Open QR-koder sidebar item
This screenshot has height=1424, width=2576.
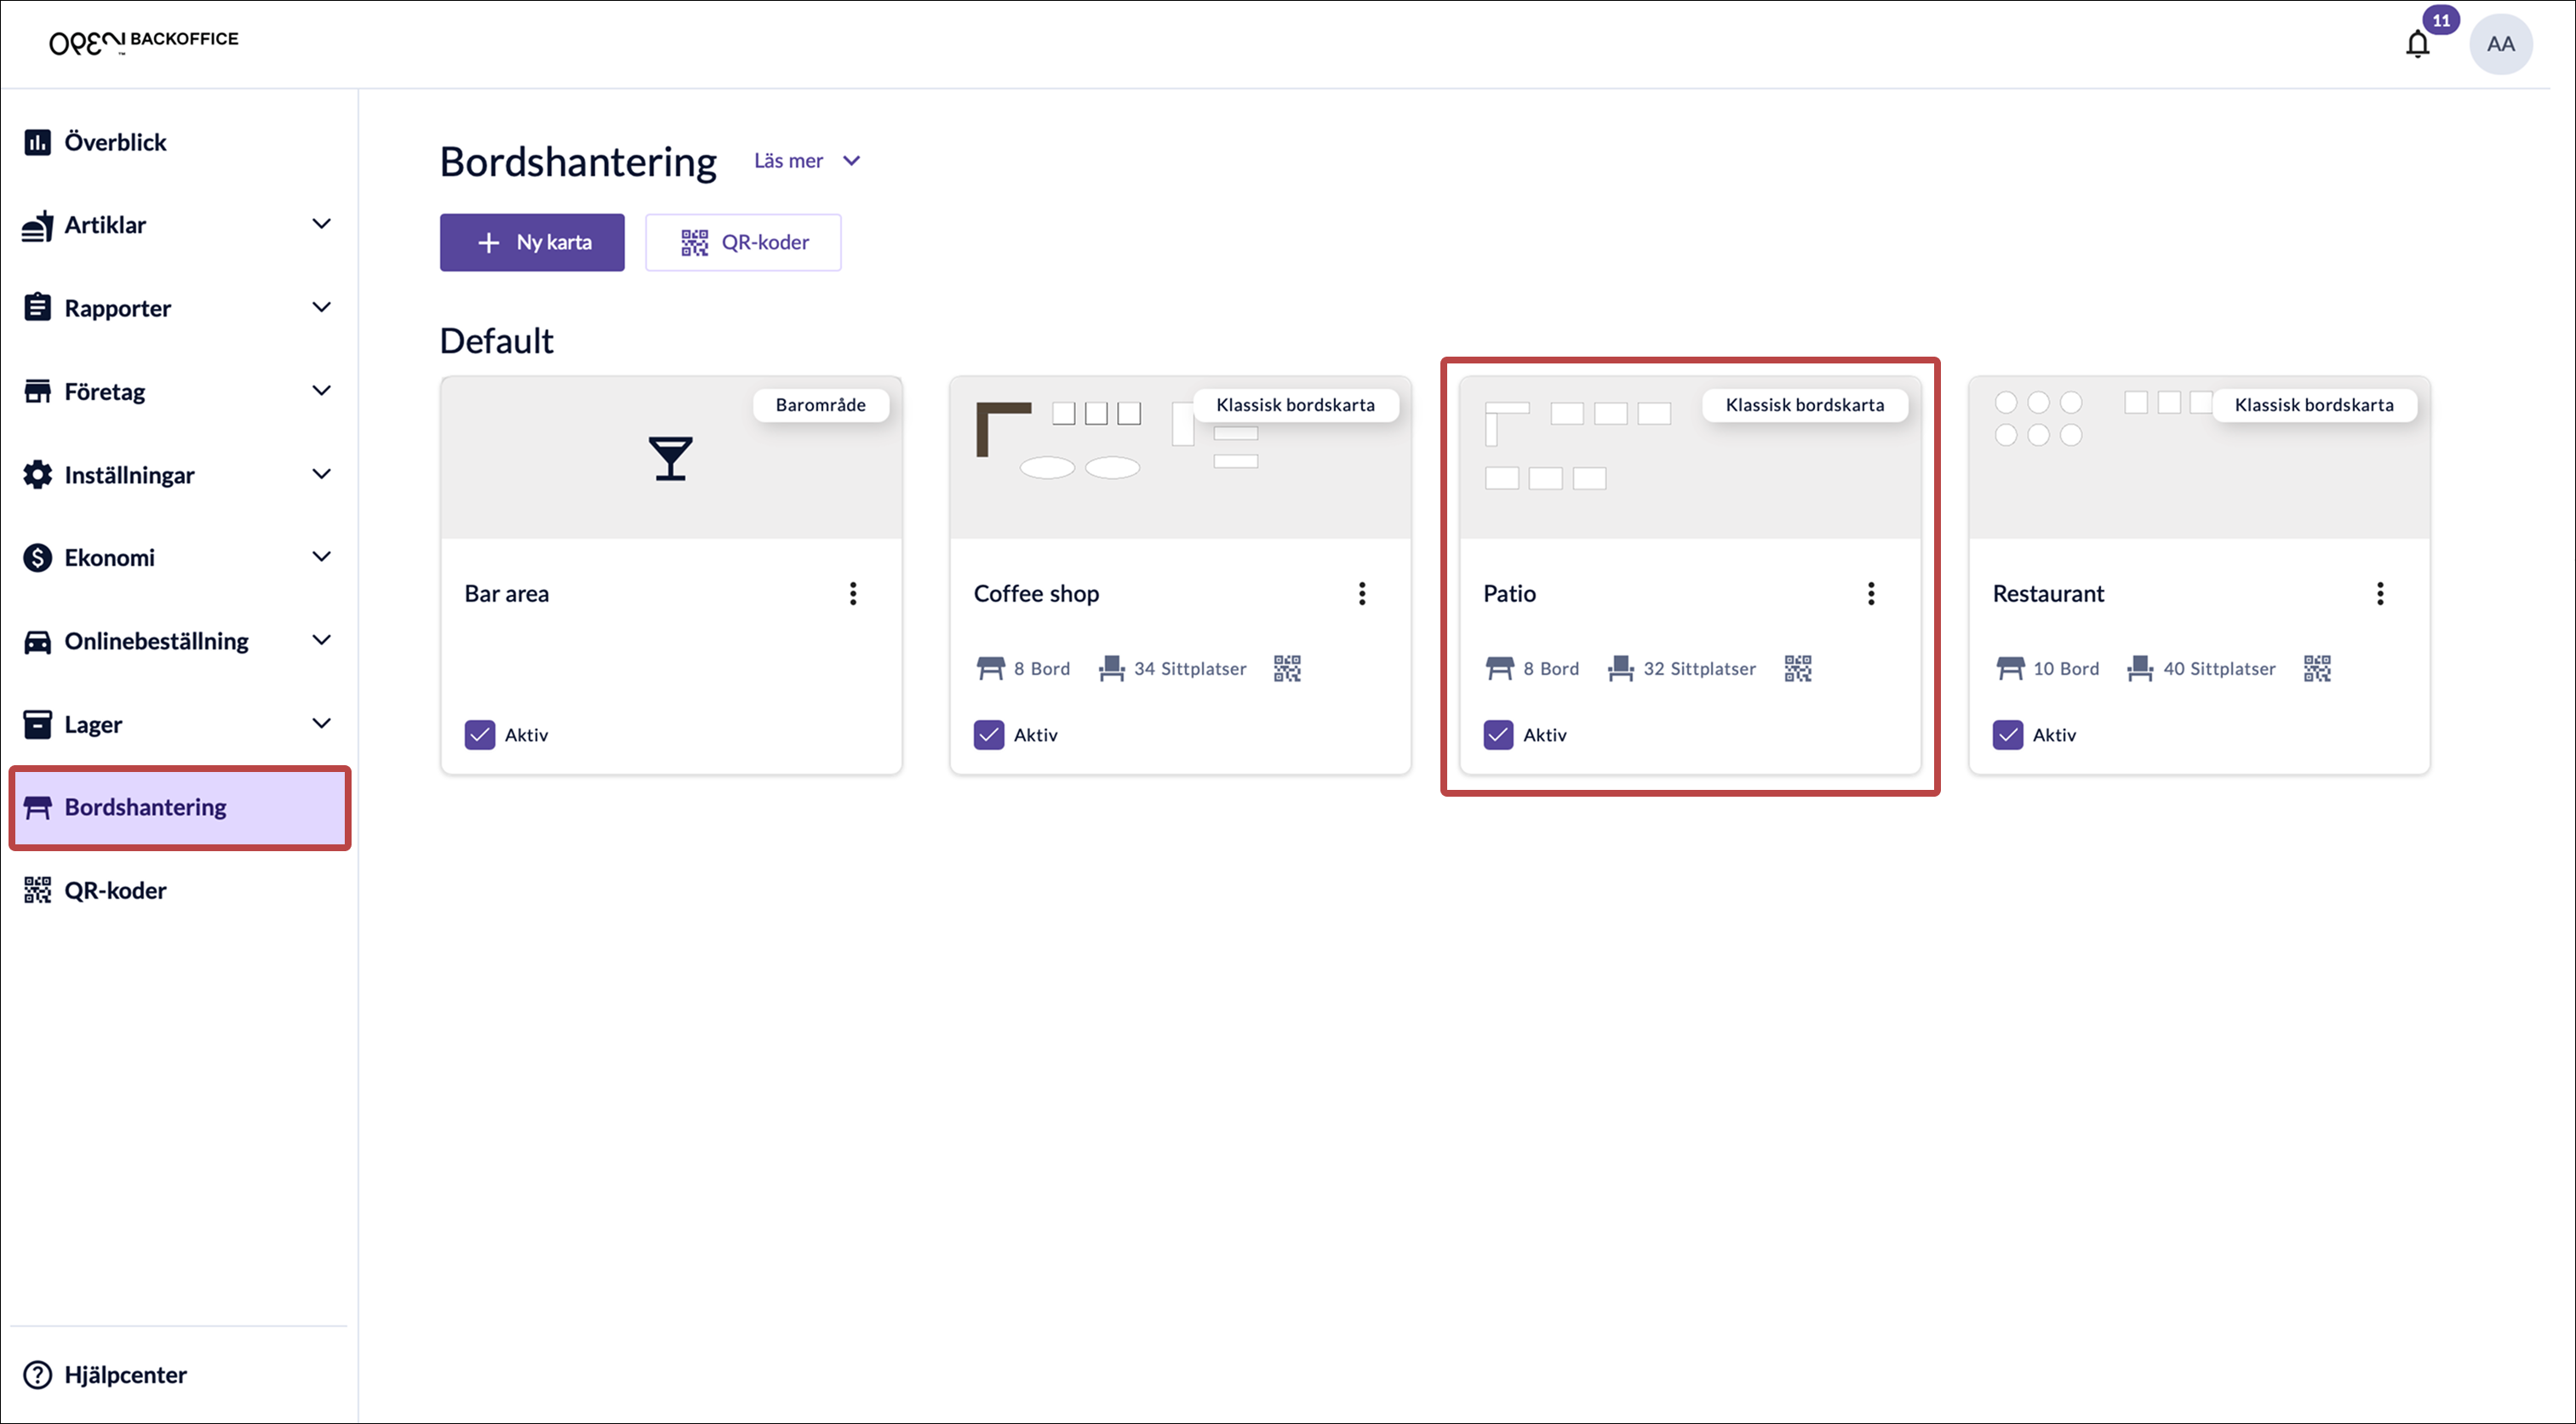(115, 890)
